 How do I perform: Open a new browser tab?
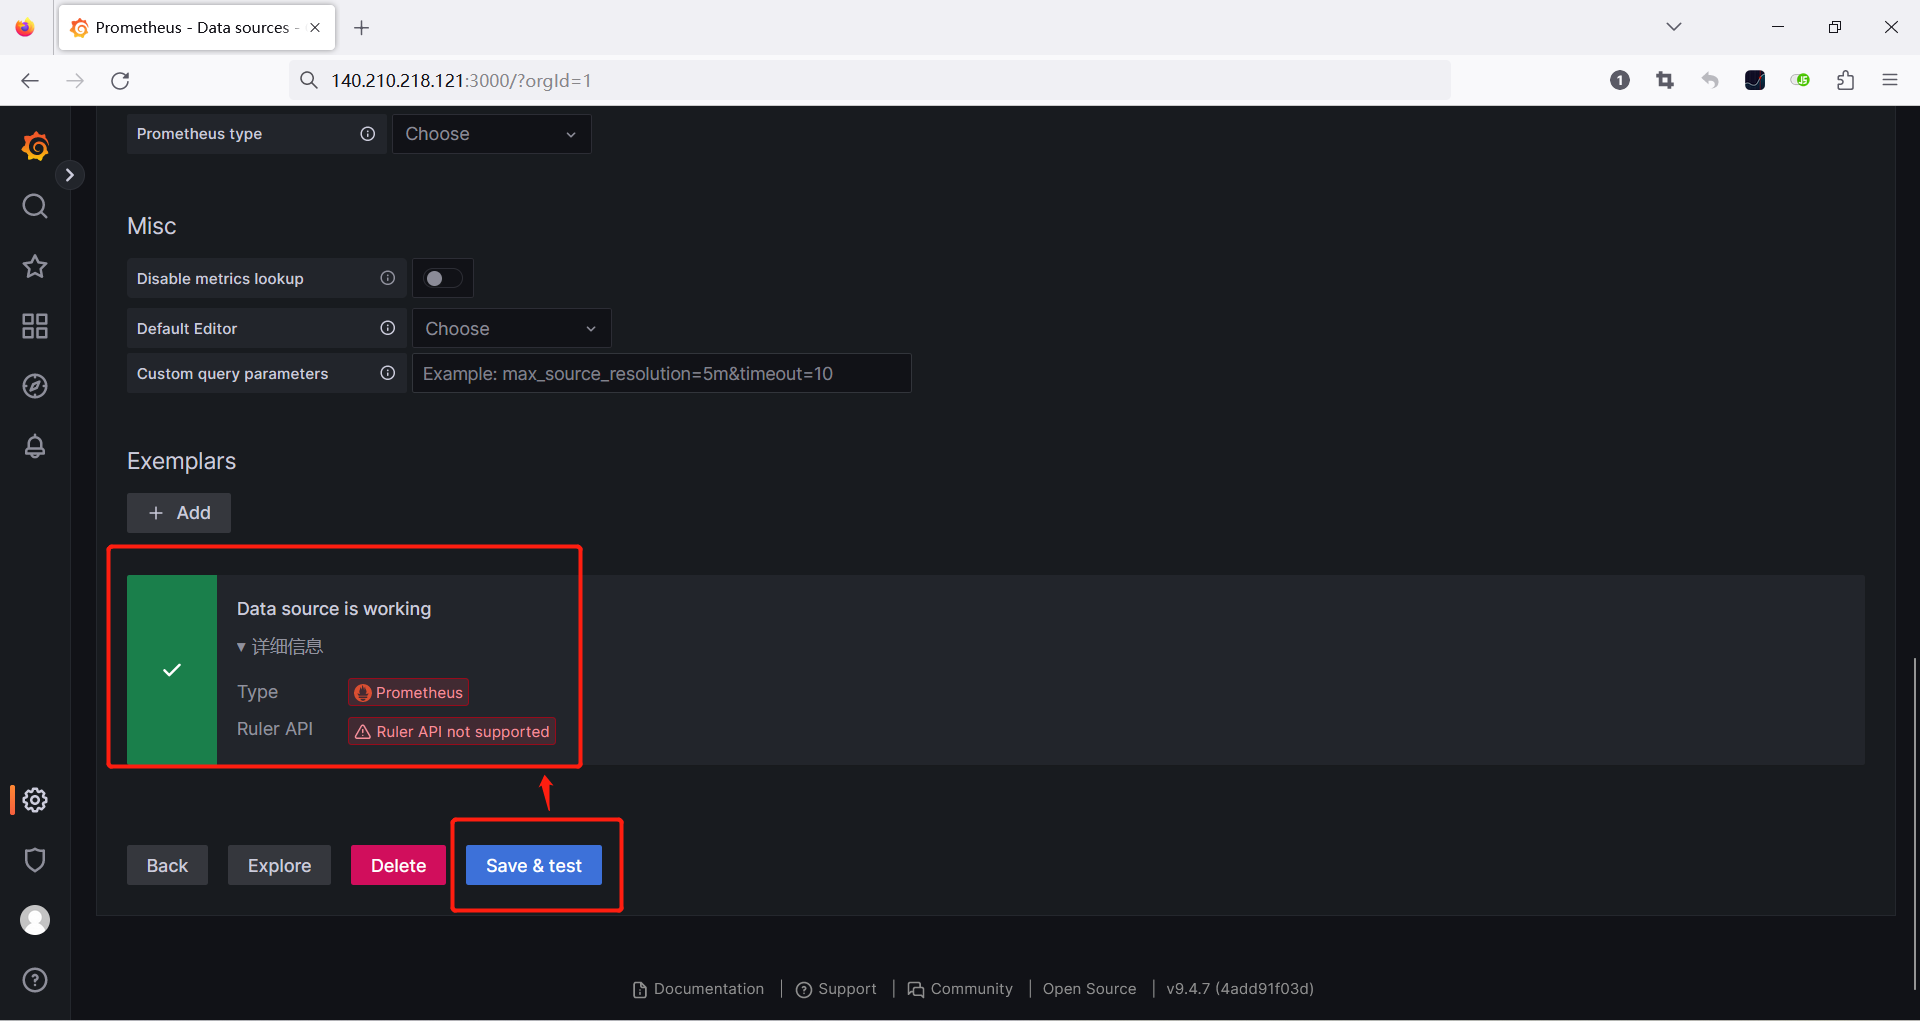(x=362, y=28)
